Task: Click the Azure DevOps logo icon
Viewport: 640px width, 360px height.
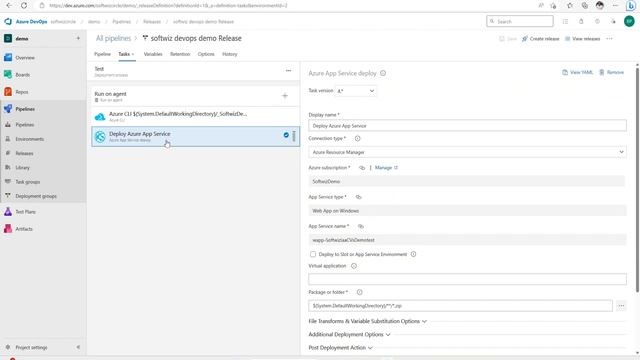Action: 8,22
